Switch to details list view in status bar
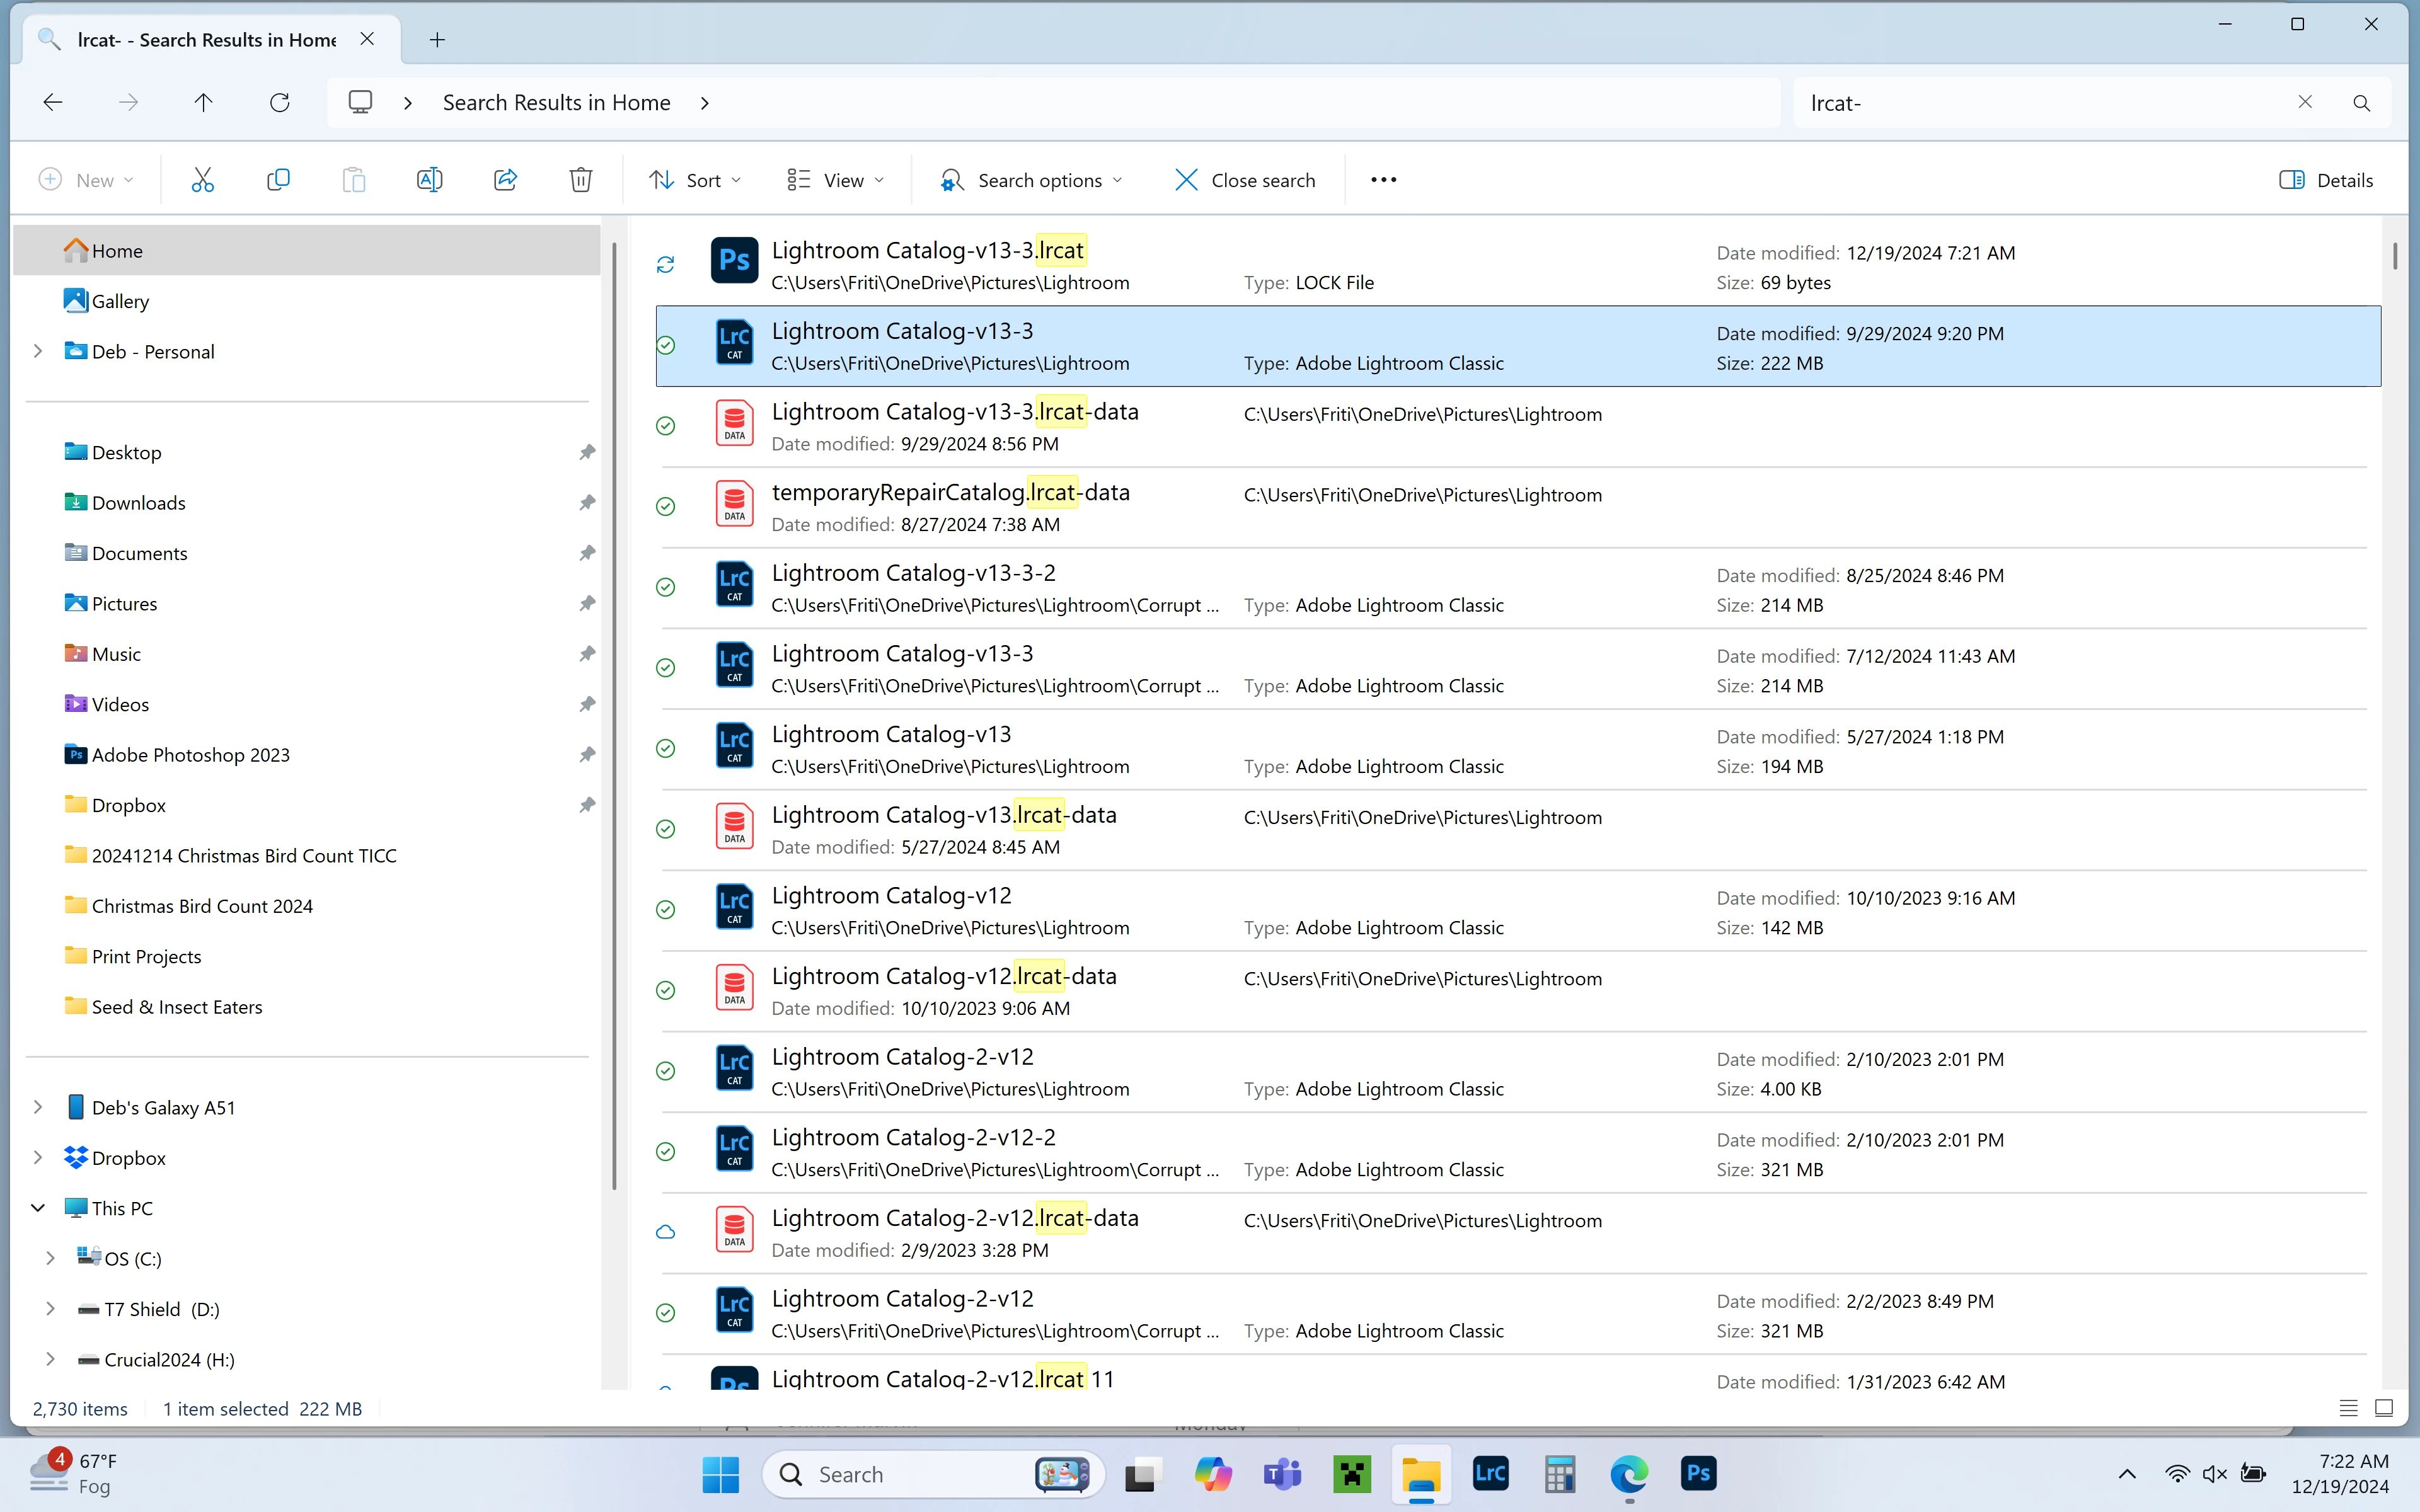Viewport: 2420px width, 1512px height. click(x=2348, y=1408)
